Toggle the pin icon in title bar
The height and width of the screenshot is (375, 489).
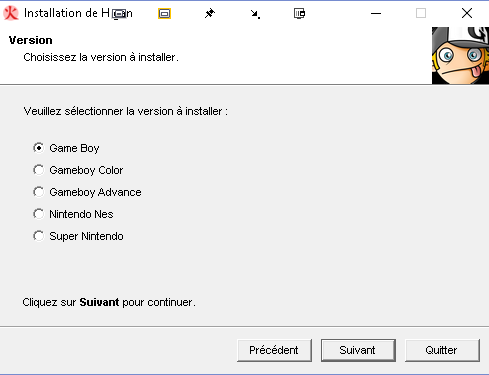pos(210,14)
